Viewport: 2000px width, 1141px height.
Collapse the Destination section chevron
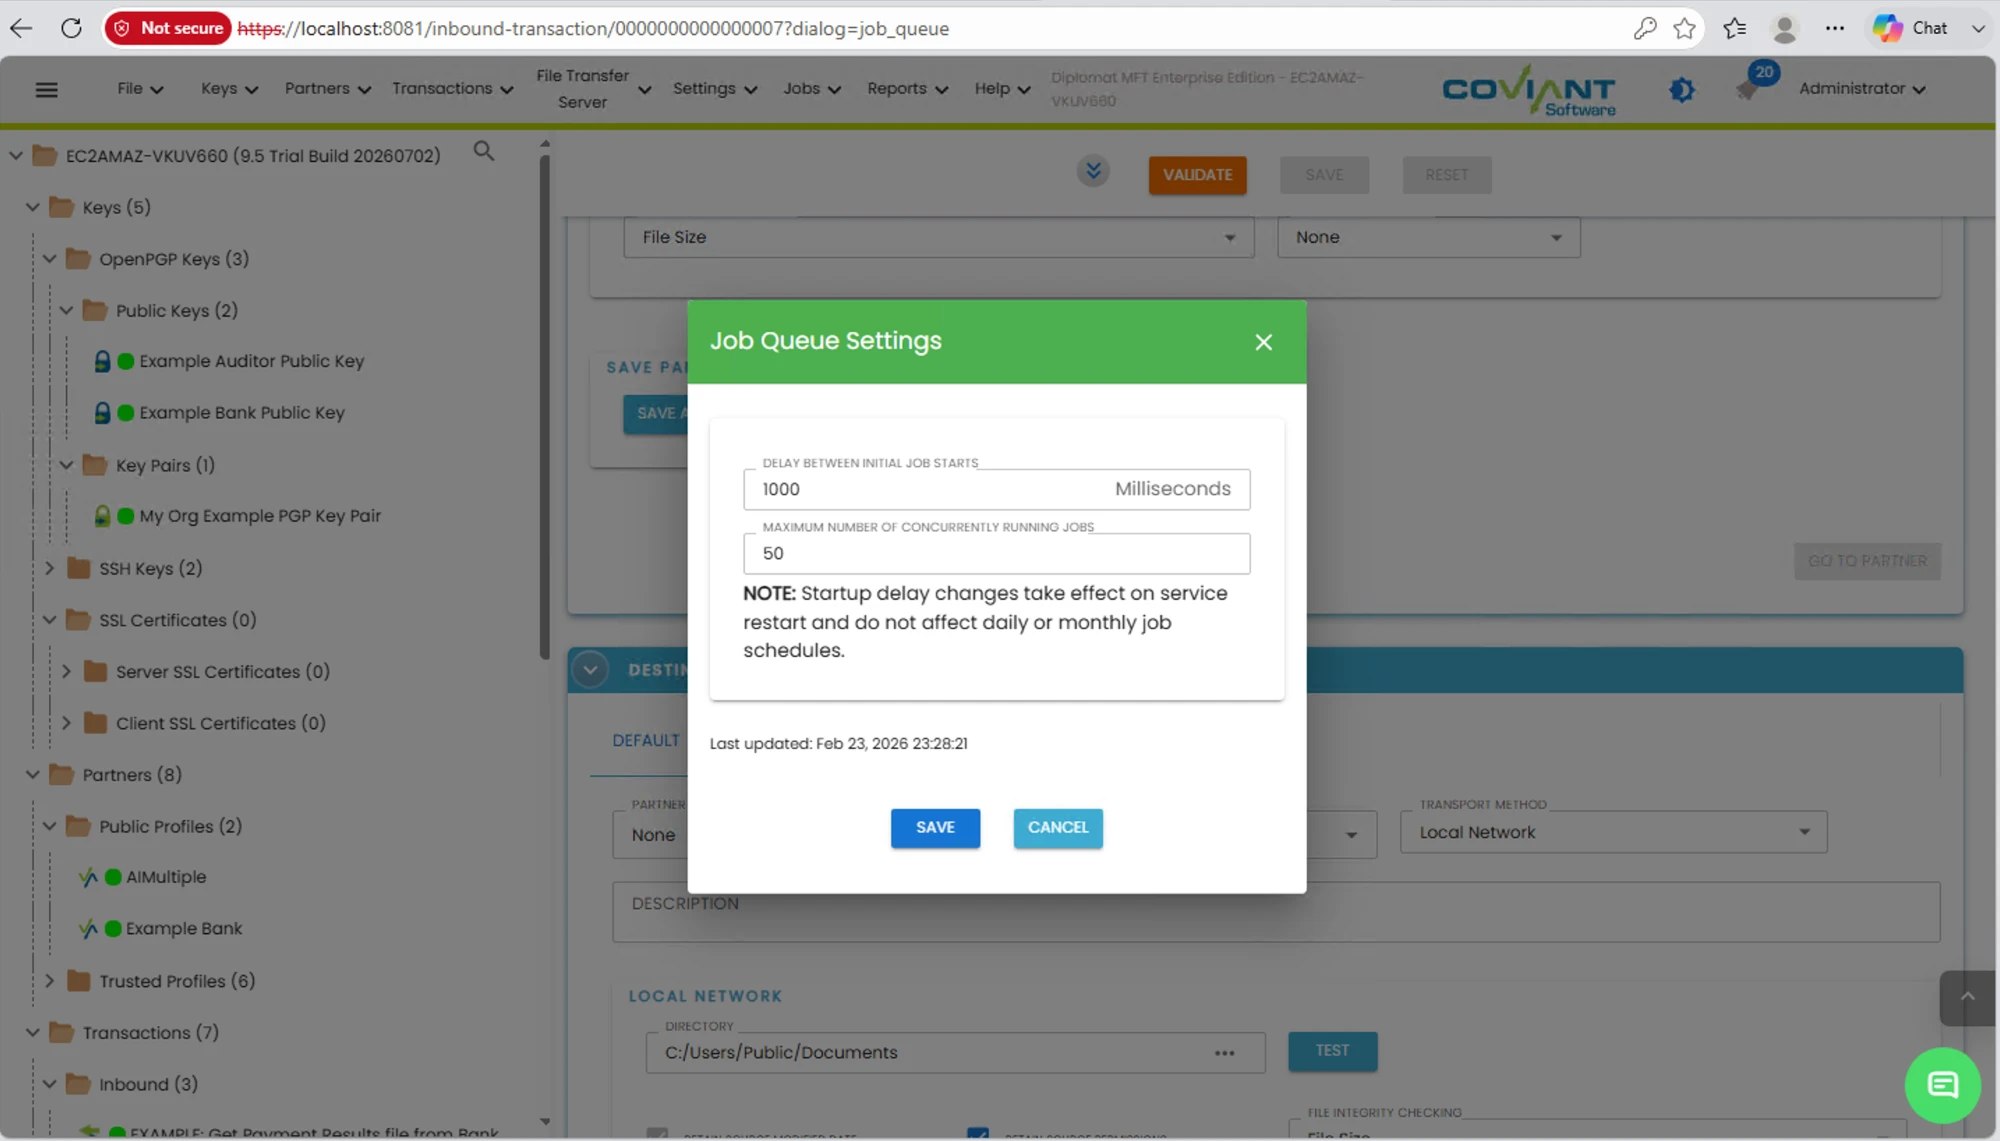click(x=590, y=670)
